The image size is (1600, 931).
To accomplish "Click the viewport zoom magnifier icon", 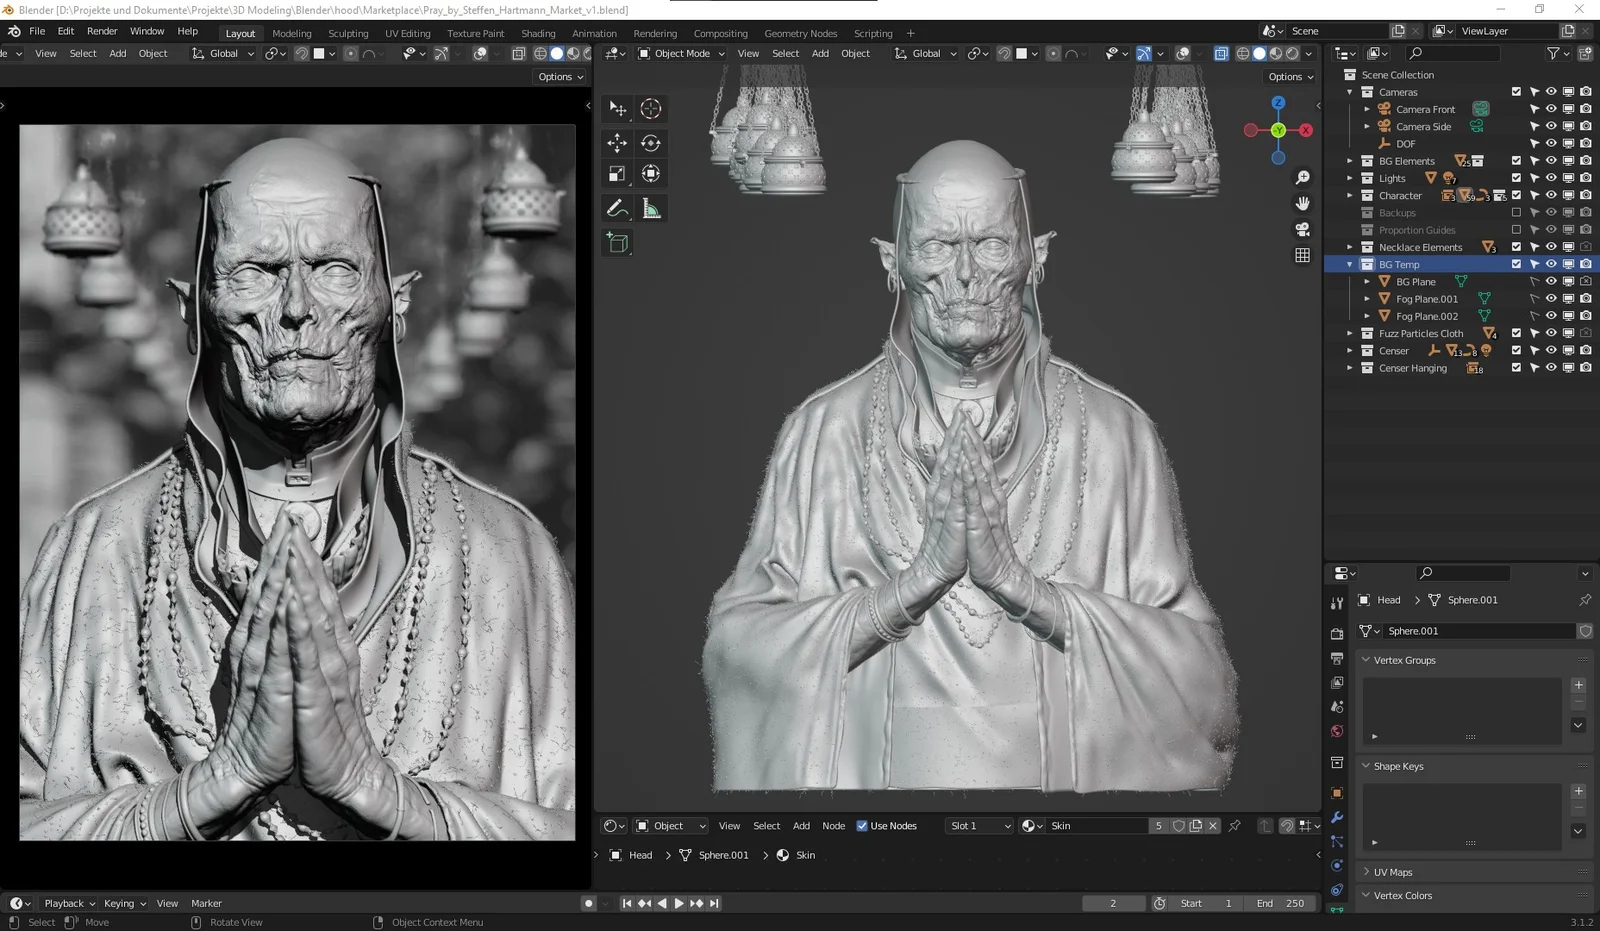I will (1302, 177).
